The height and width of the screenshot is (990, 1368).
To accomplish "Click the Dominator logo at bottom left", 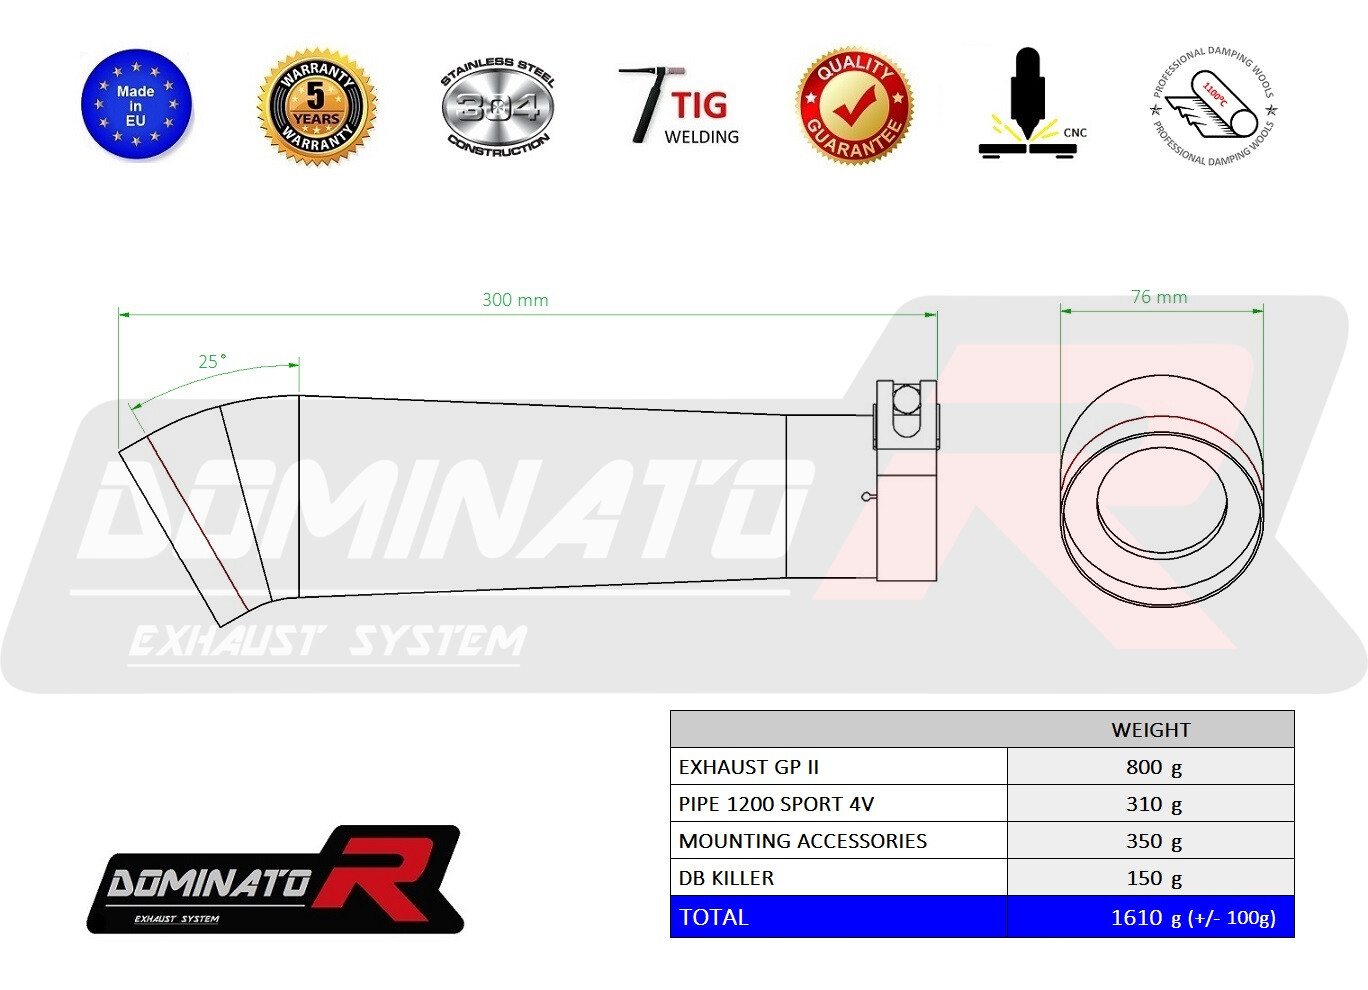I will pos(274,881).
